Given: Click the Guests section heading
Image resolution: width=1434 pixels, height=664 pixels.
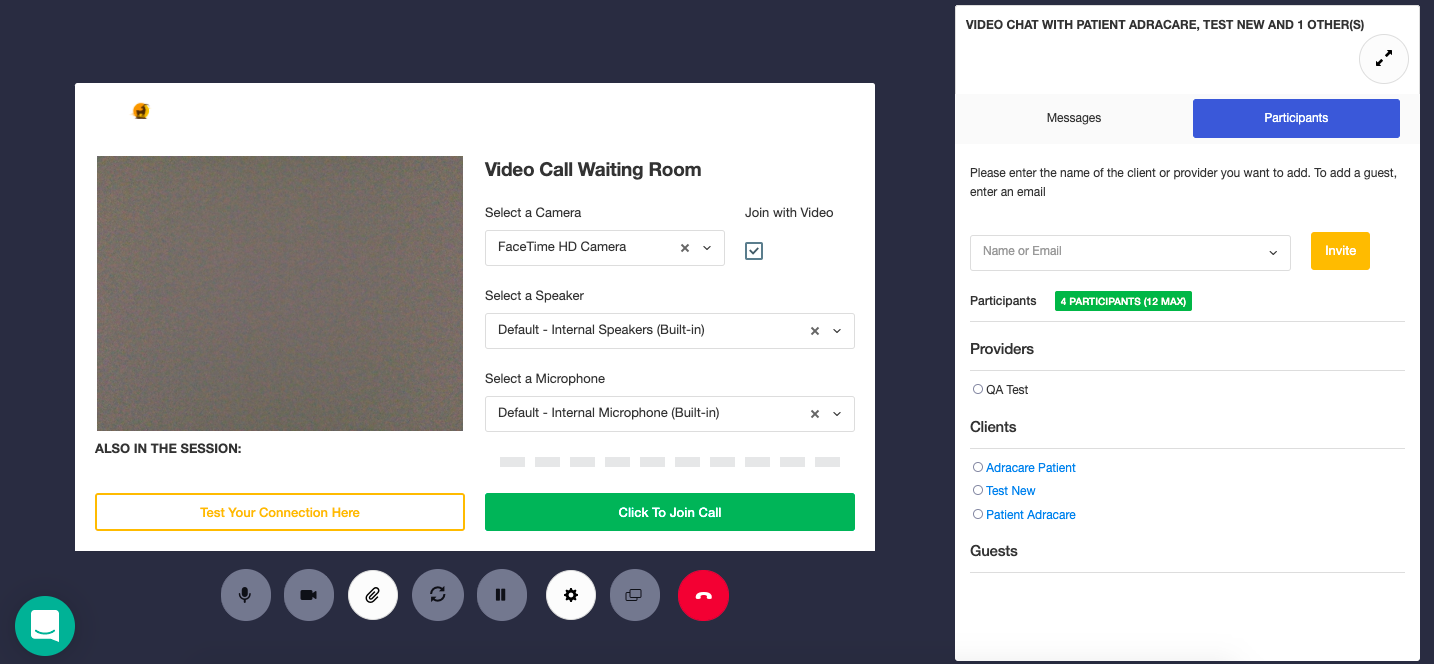Looking at the screenshot, I should pos(994,551).
